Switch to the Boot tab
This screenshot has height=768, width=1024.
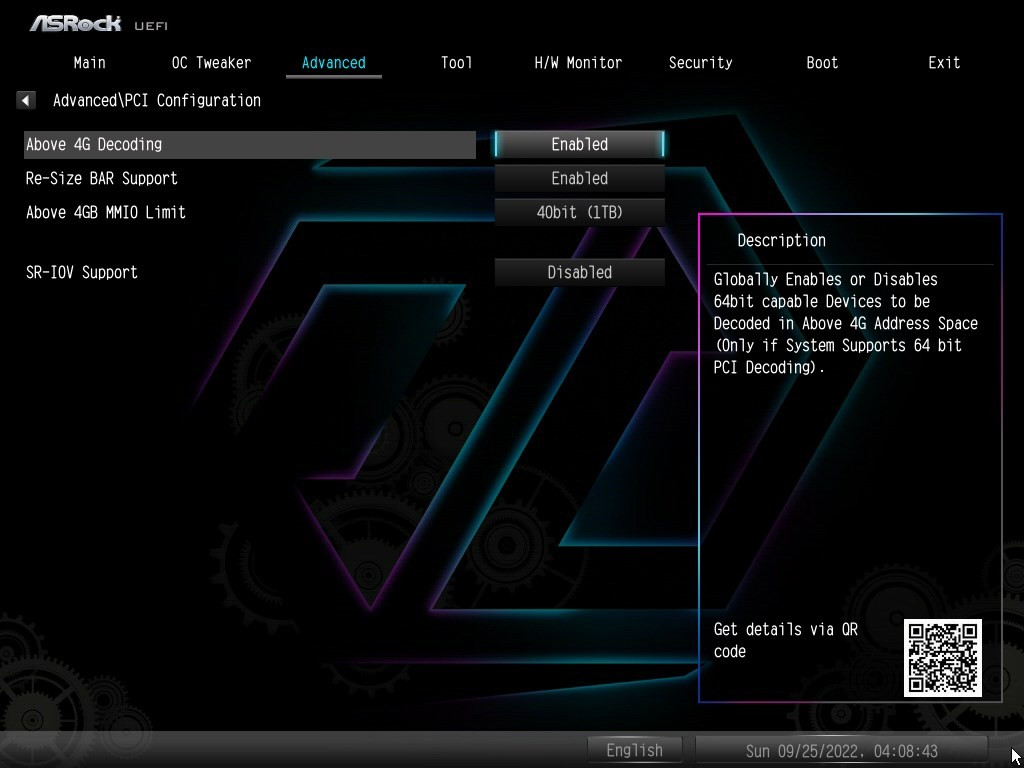[x=822, y=62]
